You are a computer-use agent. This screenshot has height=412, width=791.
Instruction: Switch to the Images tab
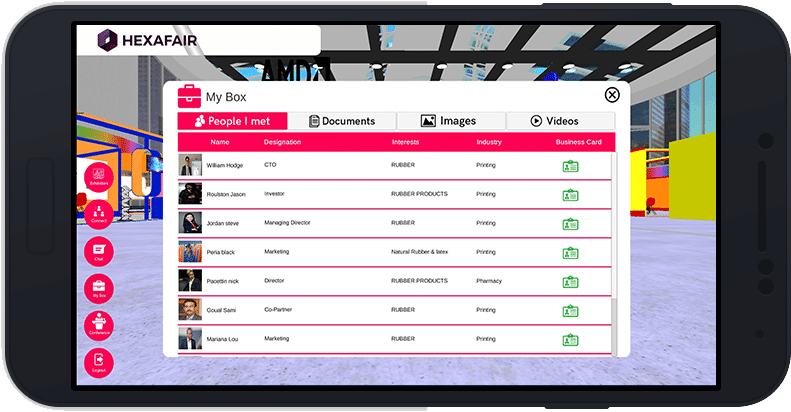(451, 121)
